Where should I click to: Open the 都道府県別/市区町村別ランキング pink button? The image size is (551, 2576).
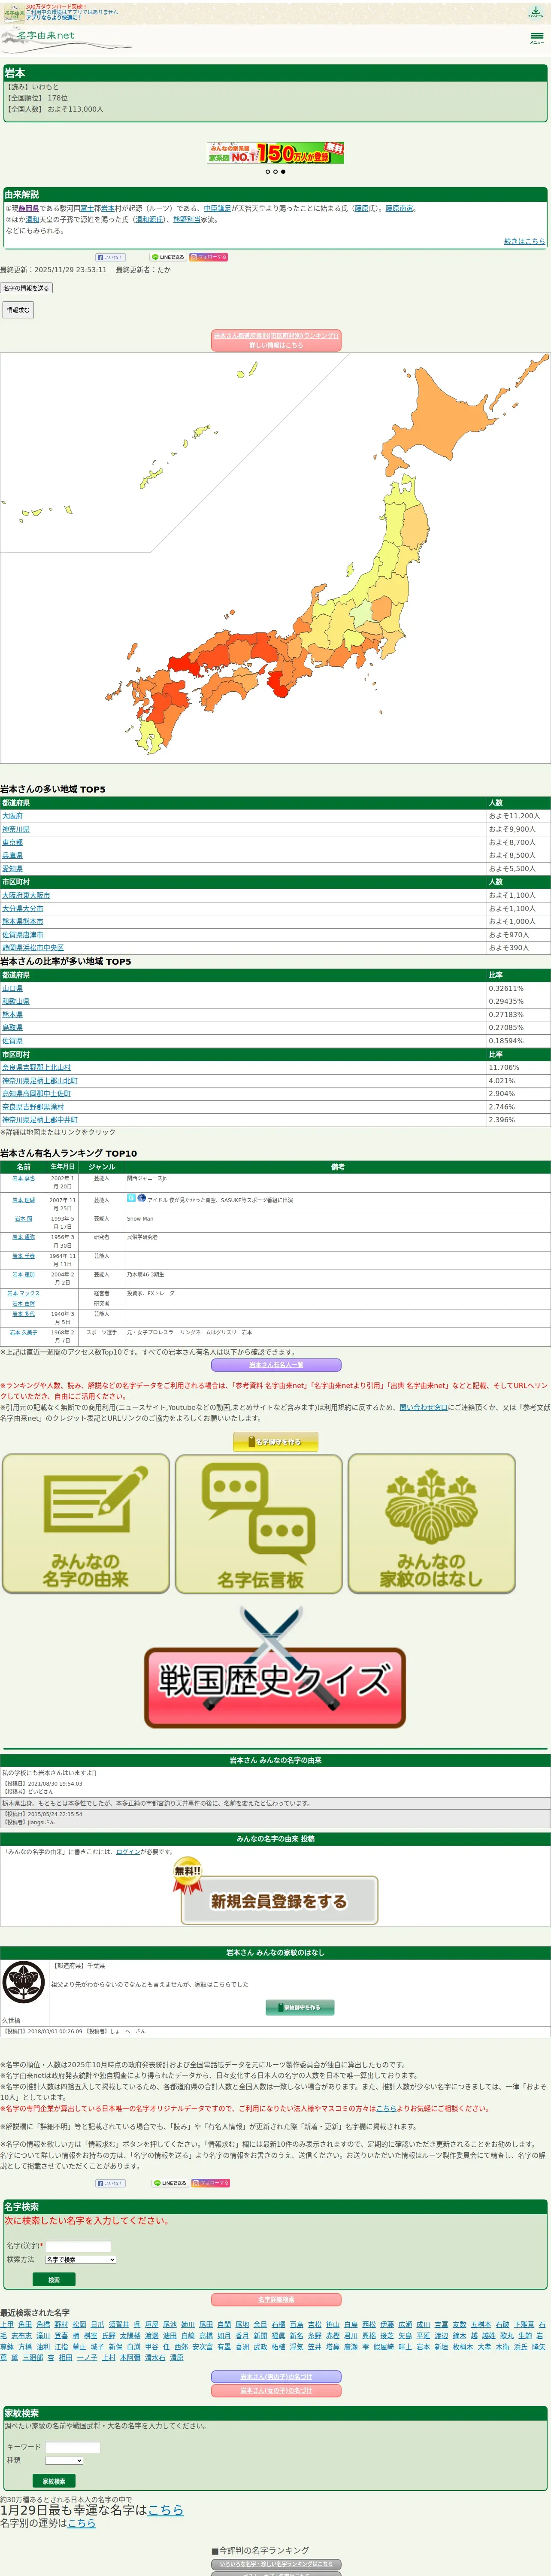(x=276, y=340)
